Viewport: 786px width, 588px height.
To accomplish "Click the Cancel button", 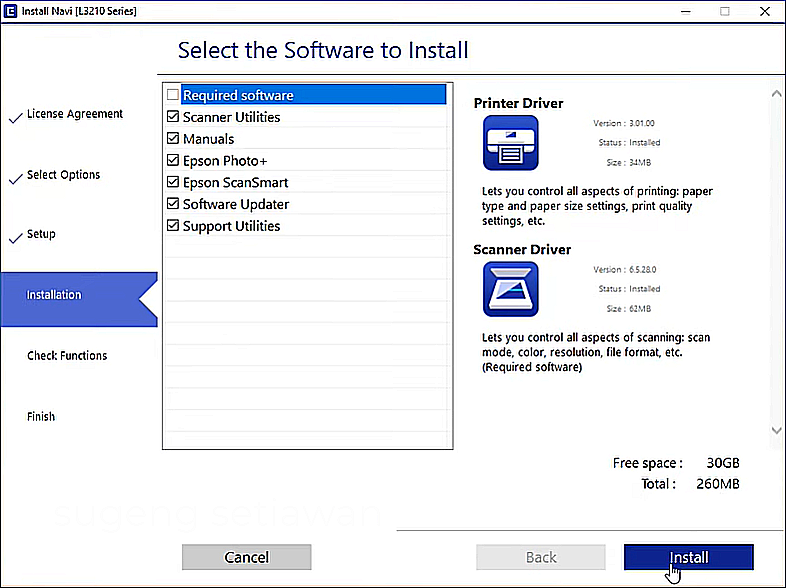I will click(x=246, y=557).
